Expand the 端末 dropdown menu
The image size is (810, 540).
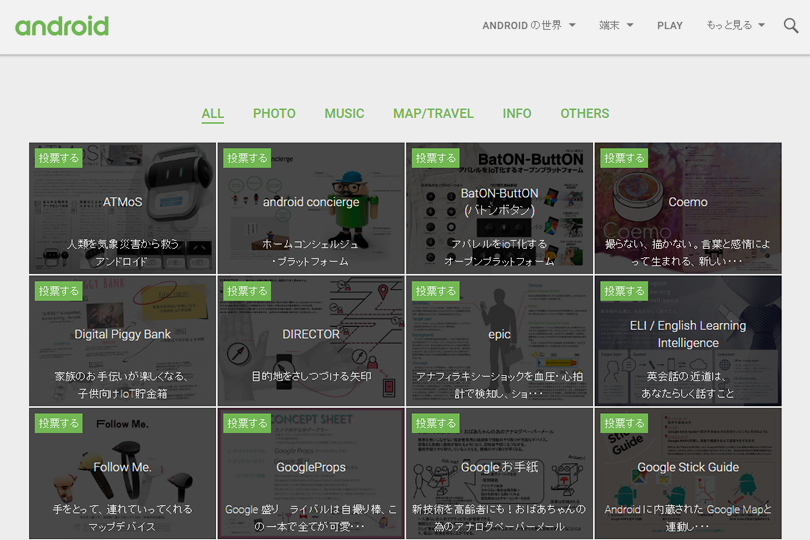[x=616, y=25]
